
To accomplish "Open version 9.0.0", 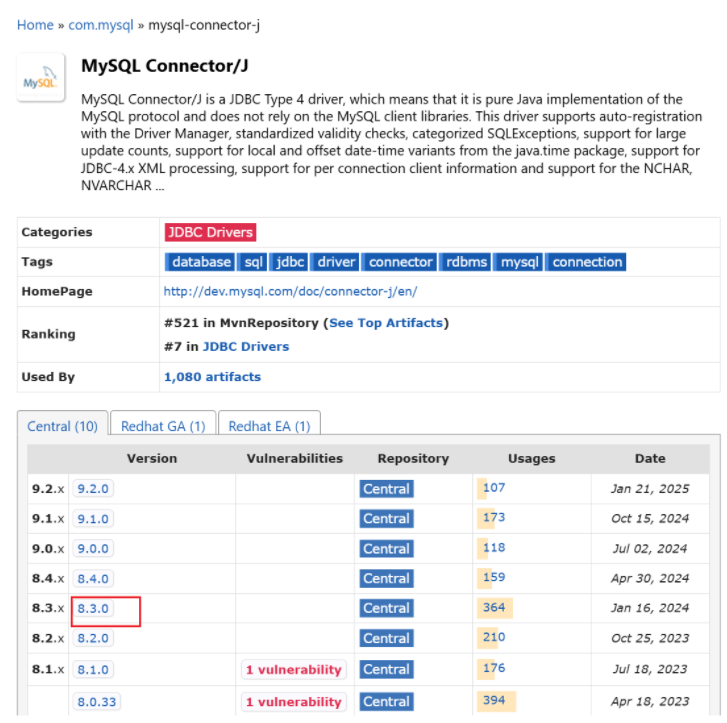I will pyautogui.click(x=93, y=549).
